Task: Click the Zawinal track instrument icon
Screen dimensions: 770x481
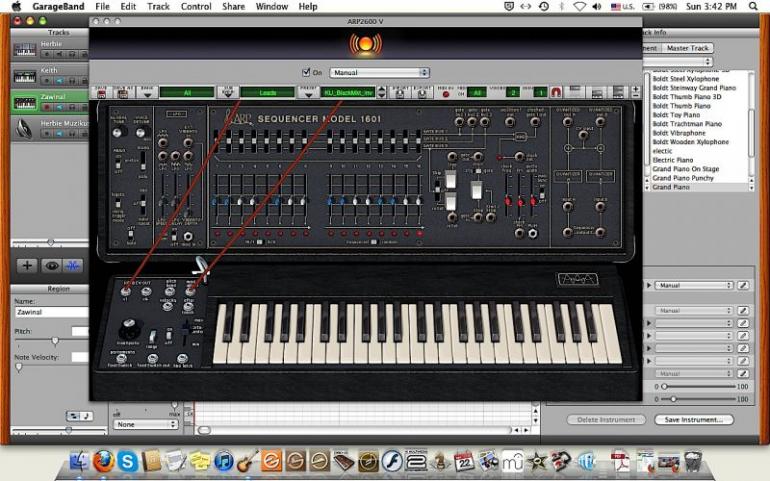Action: pyautogui.click(x=25, y=103)
